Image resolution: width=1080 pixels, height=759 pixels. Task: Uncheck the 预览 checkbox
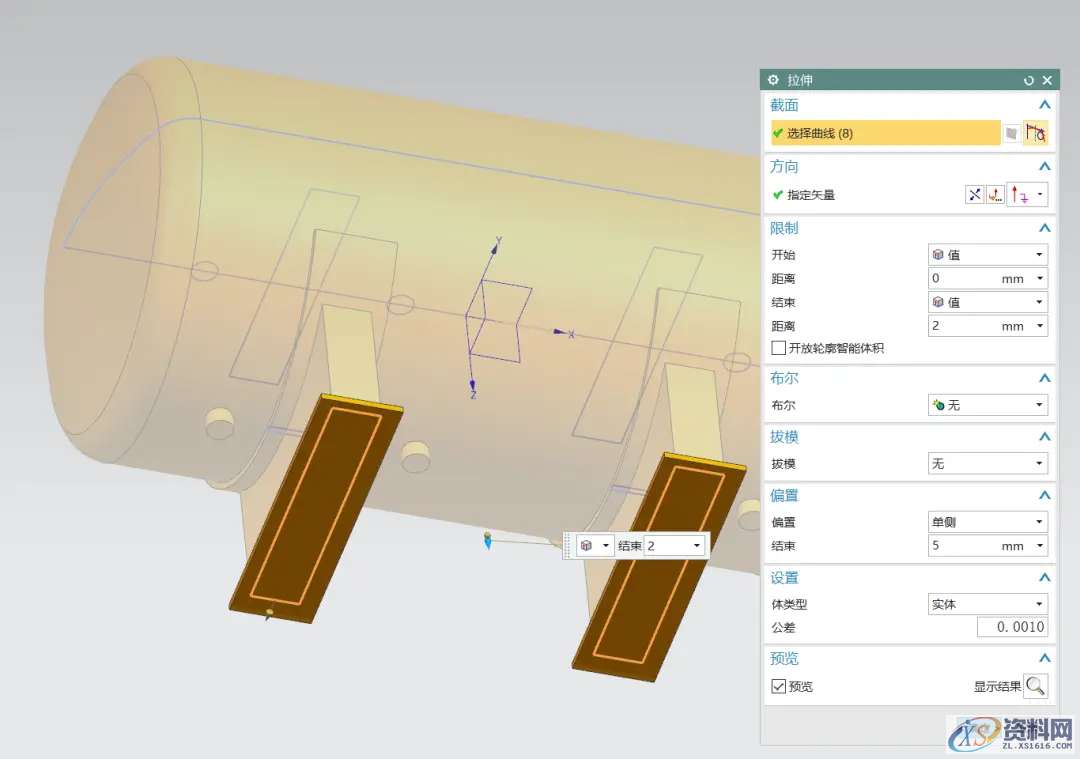(x=779, y=686)
